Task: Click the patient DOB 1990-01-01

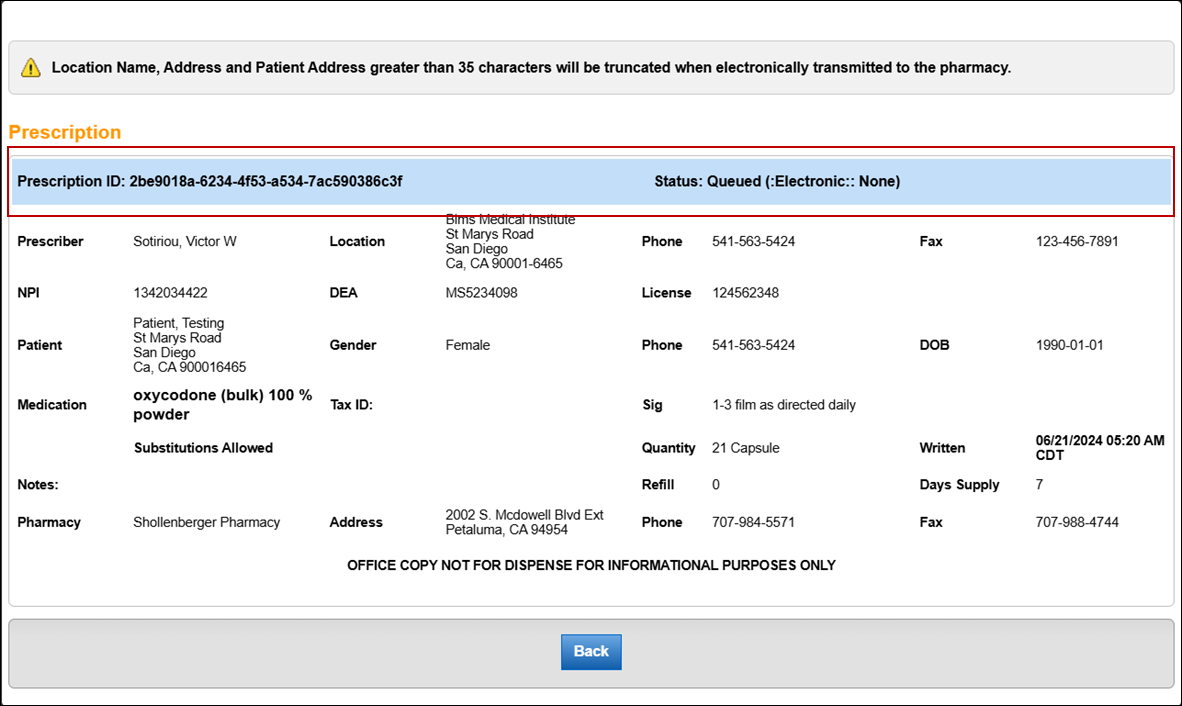Action: click(x=1069, y=345)
